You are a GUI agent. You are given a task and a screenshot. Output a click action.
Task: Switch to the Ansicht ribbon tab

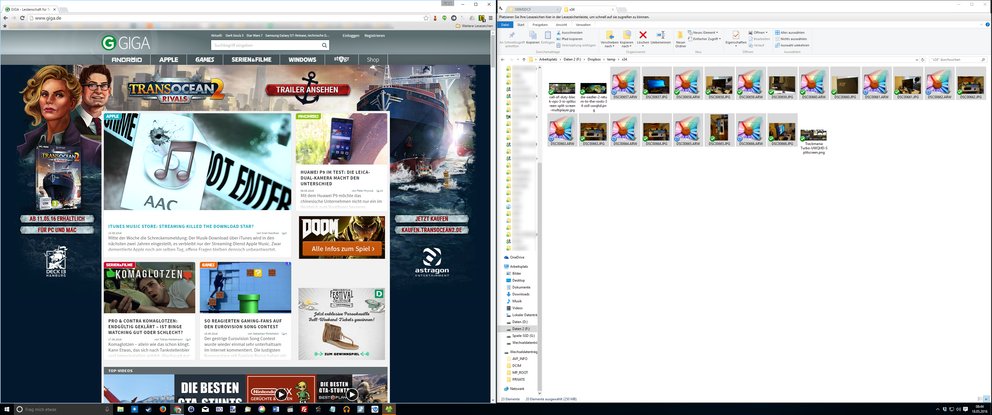561,24
